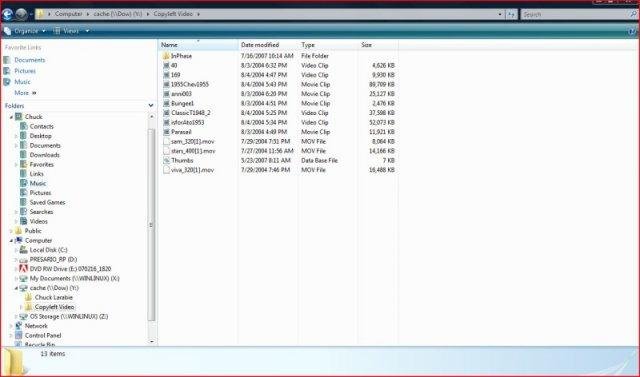Open the address bar history dropdown

[x=500, y=14]
